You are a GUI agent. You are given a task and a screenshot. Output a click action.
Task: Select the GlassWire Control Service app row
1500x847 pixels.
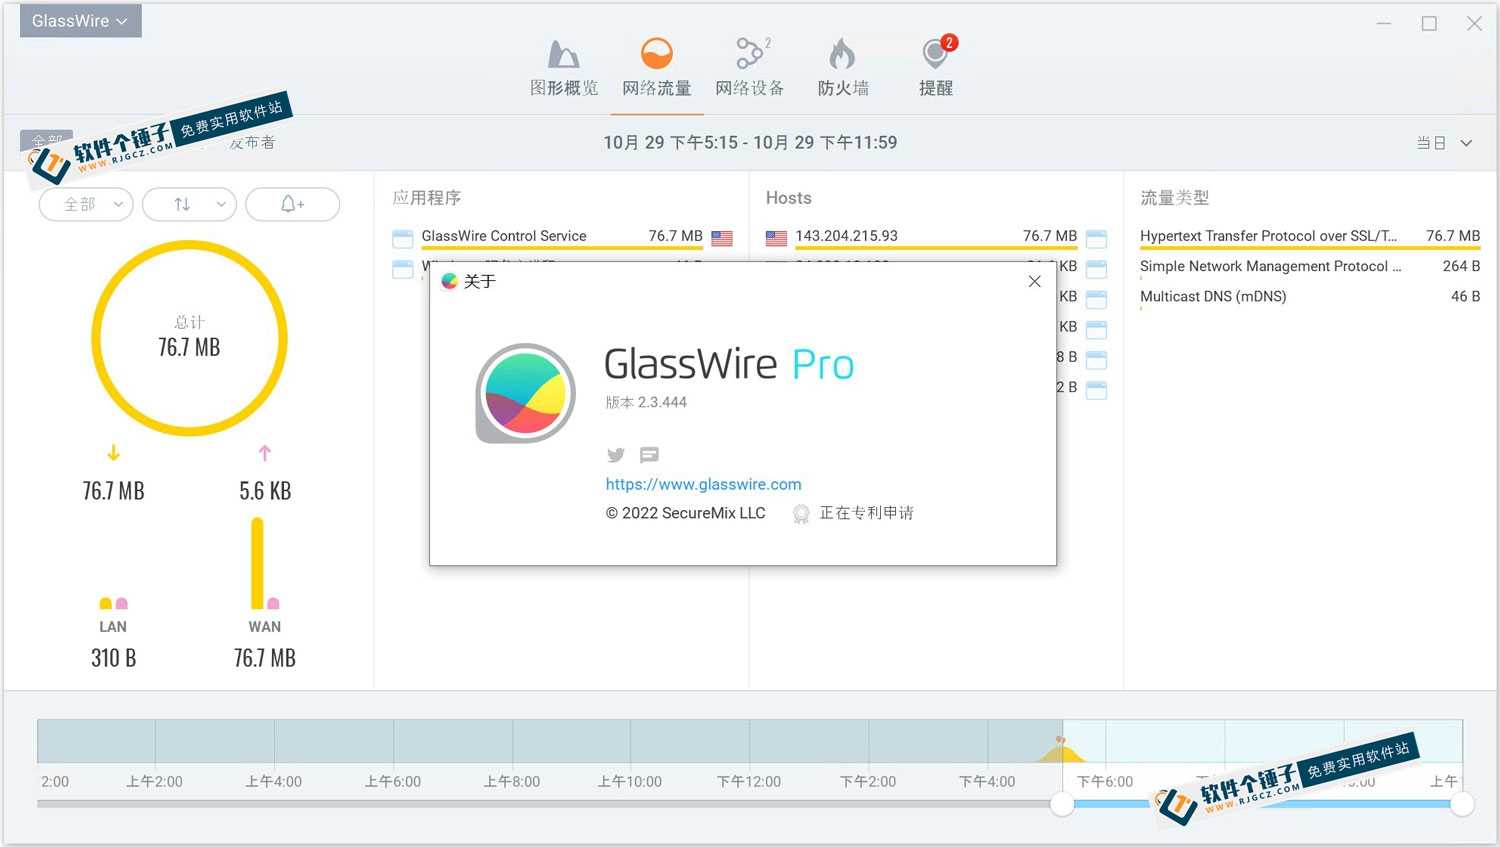click(562, 237)
